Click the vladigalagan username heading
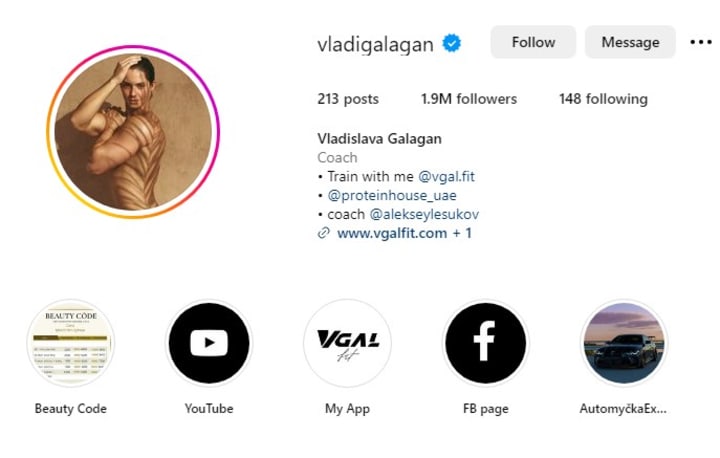This screenshot has width=720, height=458. [x=375, y=45]
